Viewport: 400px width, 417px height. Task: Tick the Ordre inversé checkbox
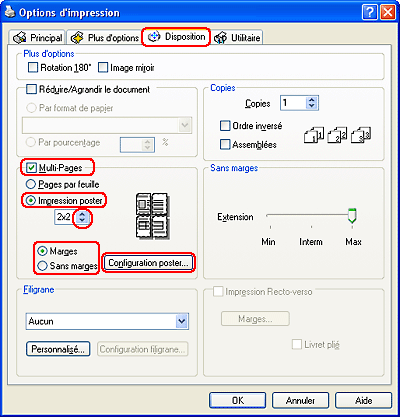225,126
